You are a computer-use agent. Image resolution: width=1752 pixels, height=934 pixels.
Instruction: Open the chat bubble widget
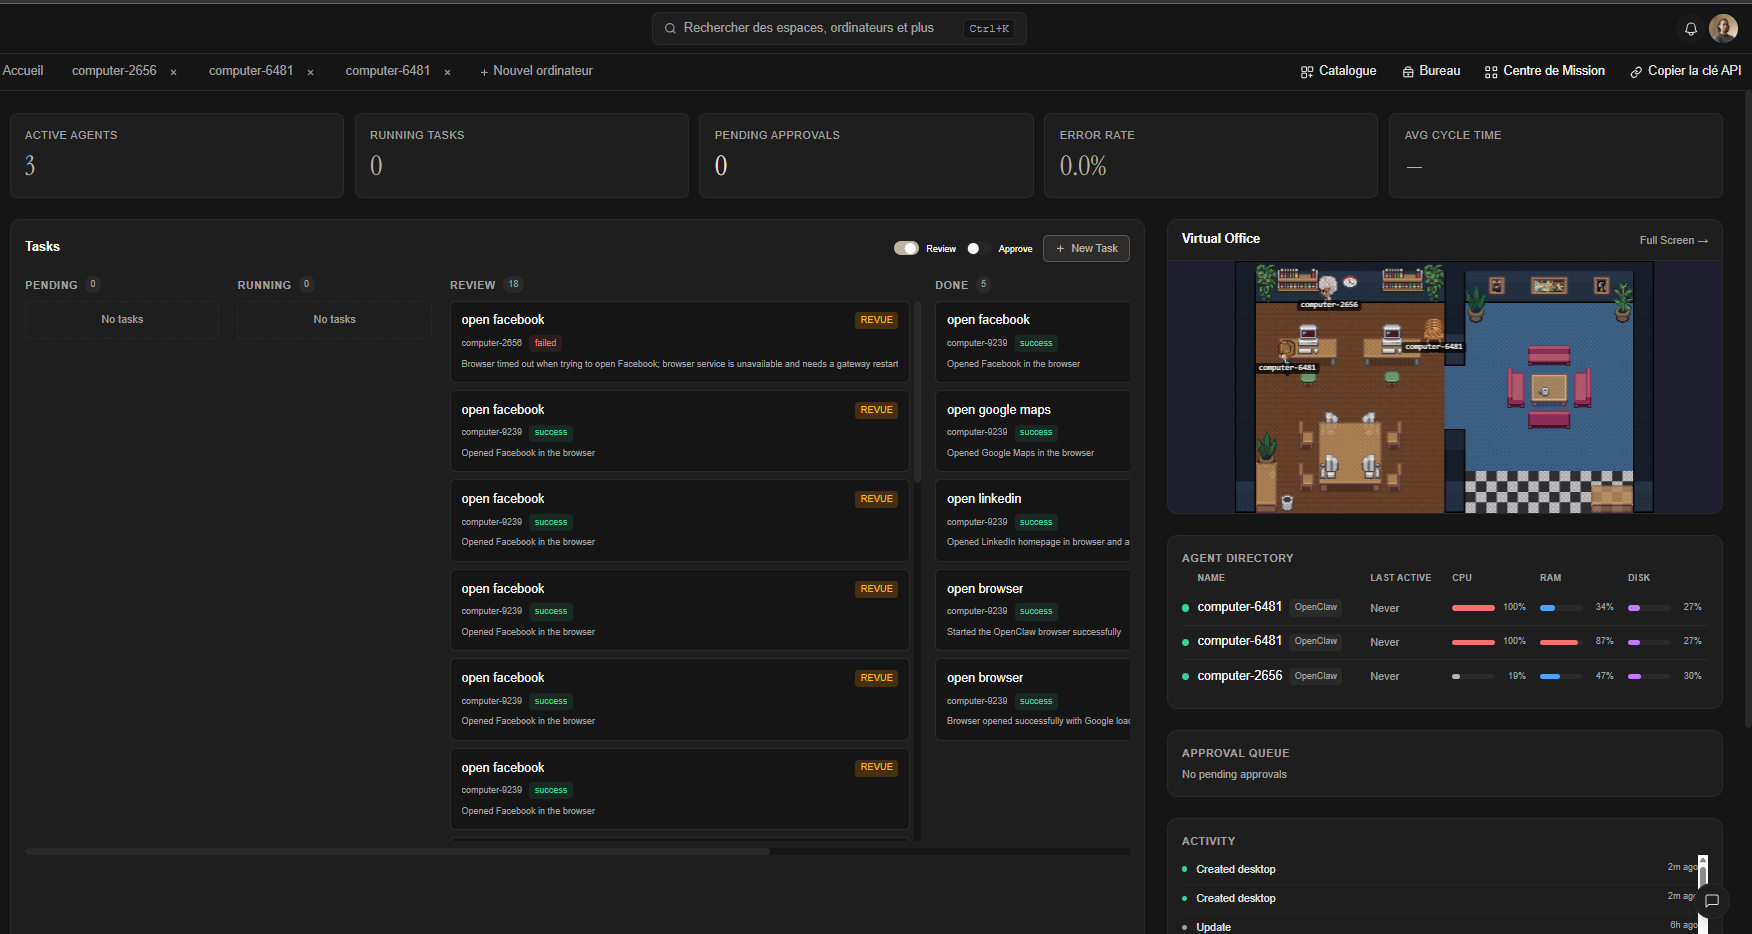[1712, 901]
